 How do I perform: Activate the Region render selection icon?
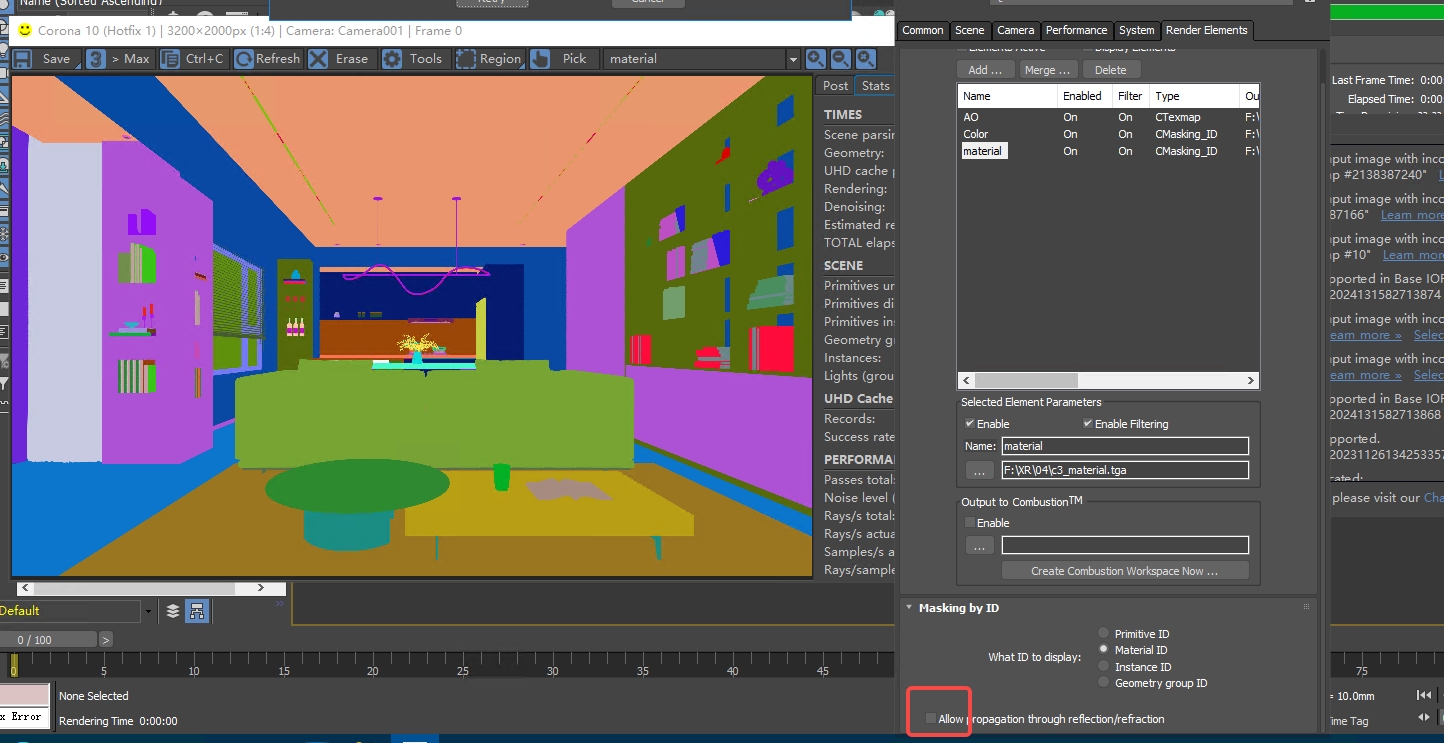pos(466,59)
